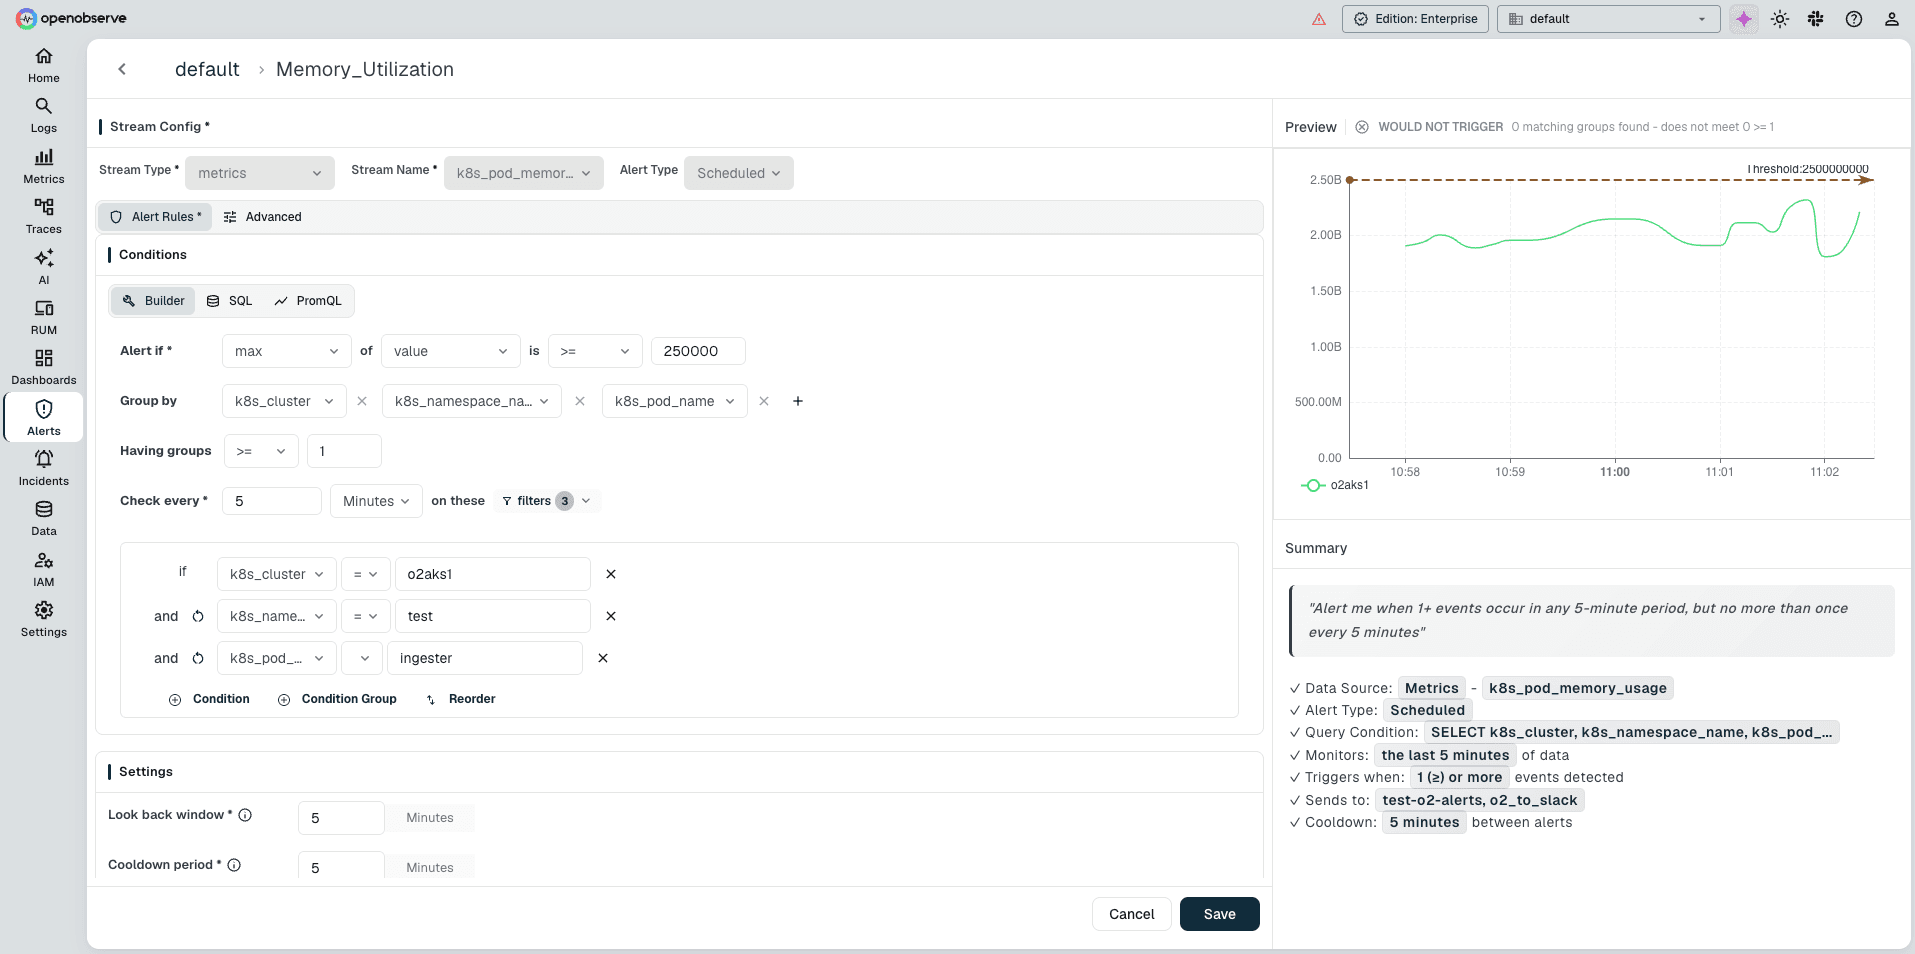
Task: Delete the ingester filter condition
Action: pos(603,658)
